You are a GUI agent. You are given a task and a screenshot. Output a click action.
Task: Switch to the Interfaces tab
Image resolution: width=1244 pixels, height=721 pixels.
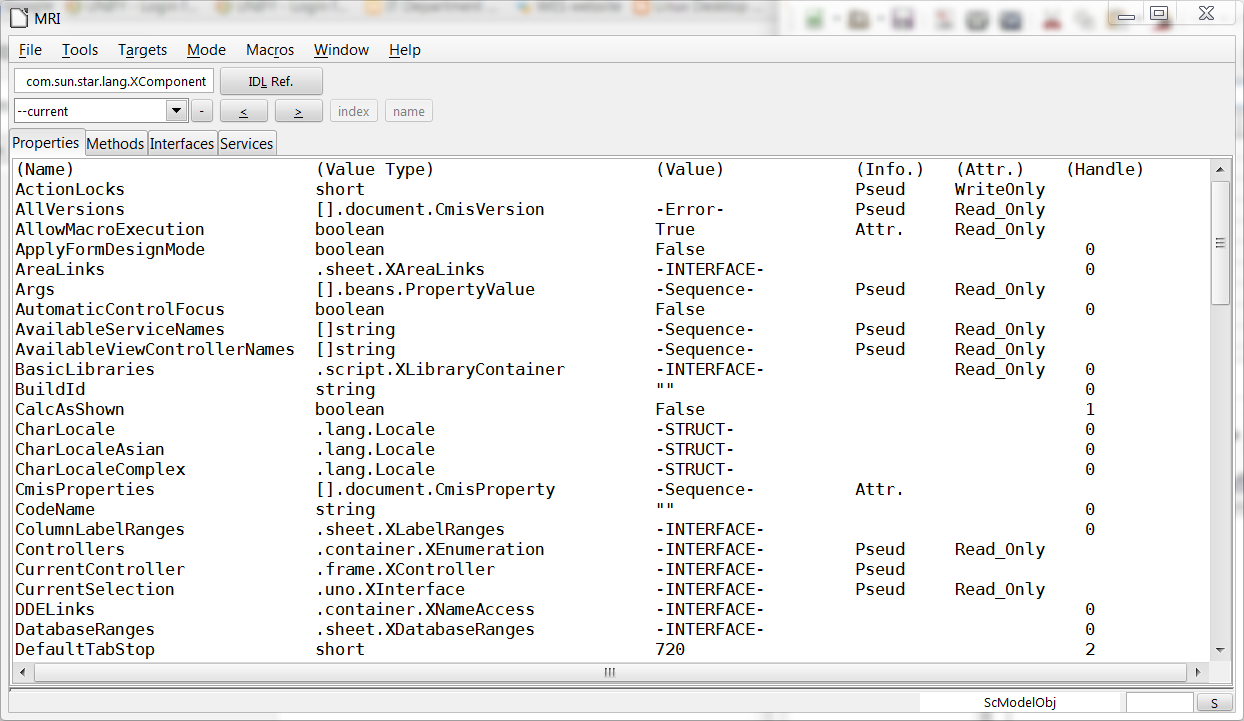pos(182,144)
